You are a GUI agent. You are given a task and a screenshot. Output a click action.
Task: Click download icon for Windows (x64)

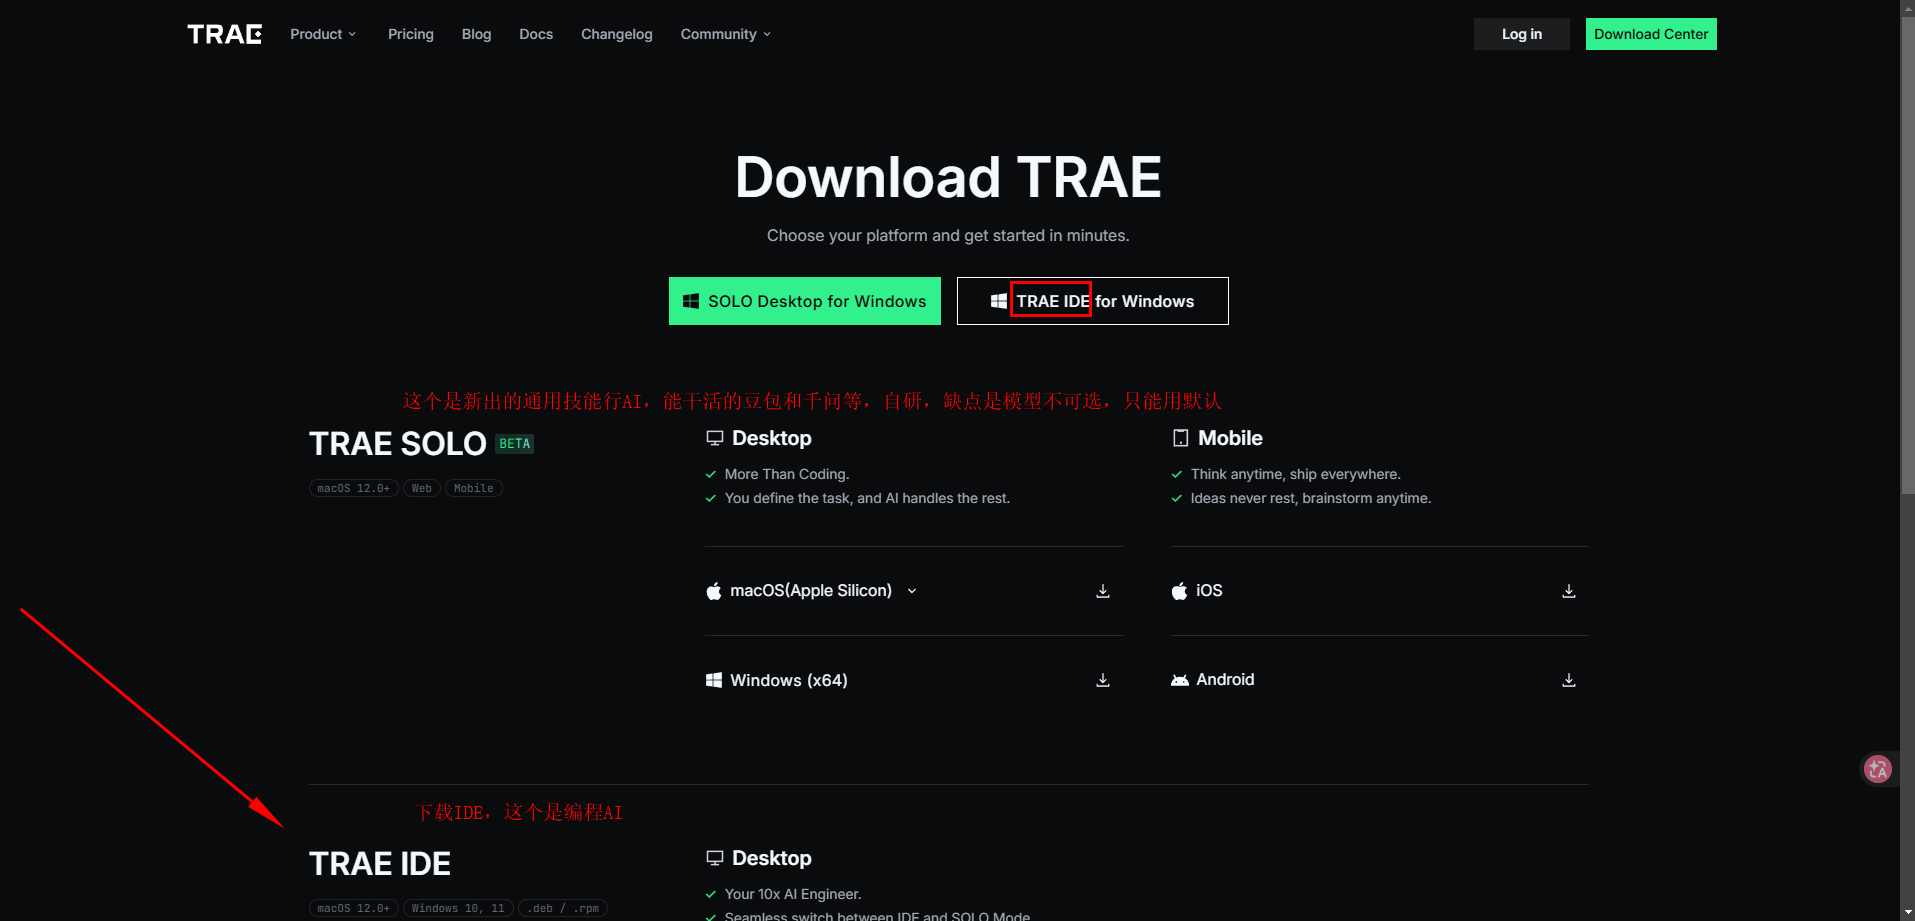click(1103, 680)
